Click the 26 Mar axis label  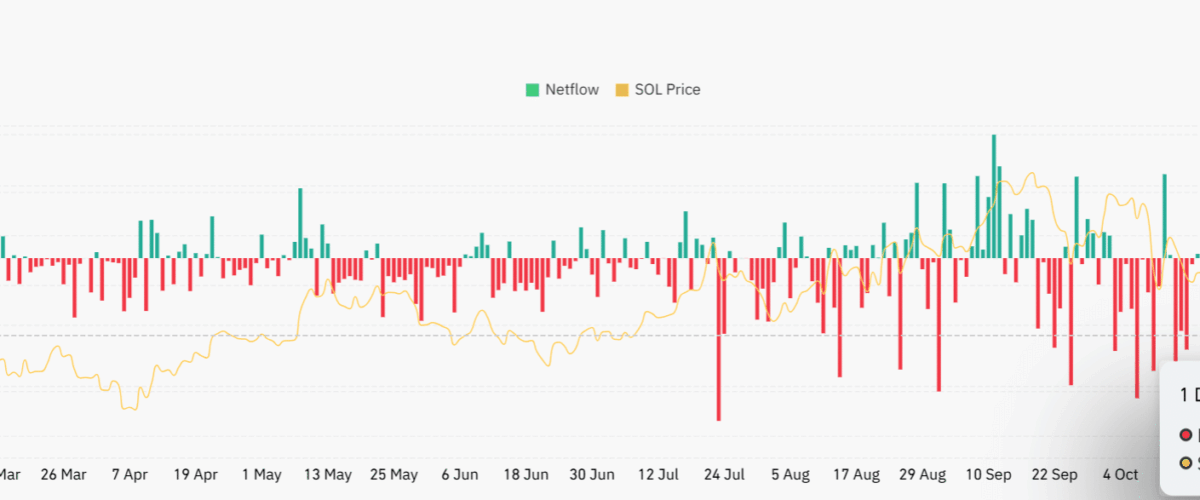click(x=63, y=474)
